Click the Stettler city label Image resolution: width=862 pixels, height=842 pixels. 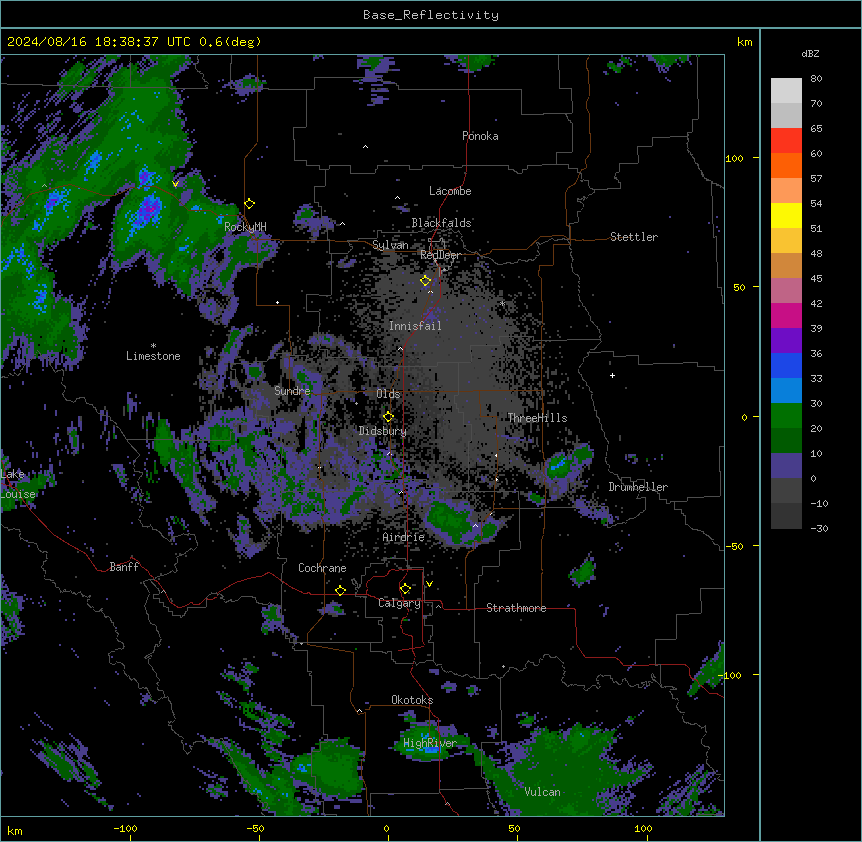[x=634, y=237]
